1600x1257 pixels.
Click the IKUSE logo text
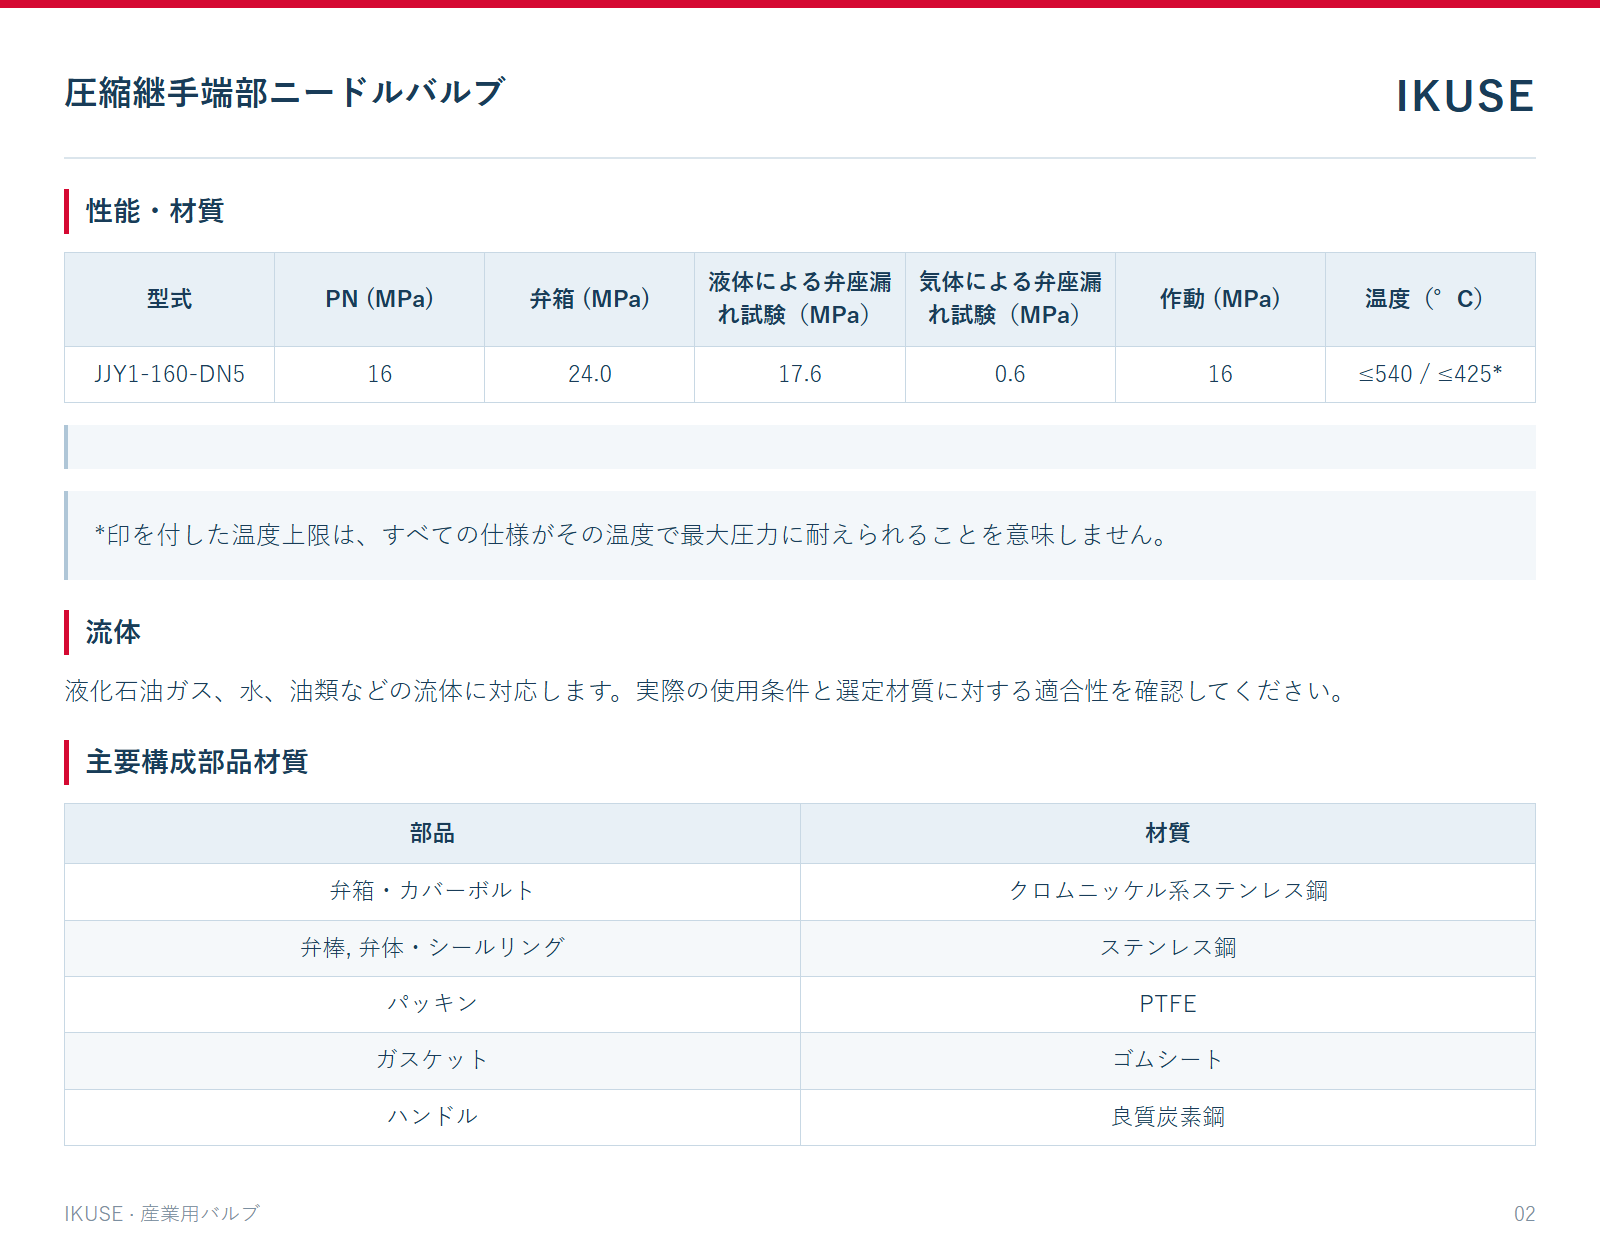pyautogui.click(x=1465, y=96)
